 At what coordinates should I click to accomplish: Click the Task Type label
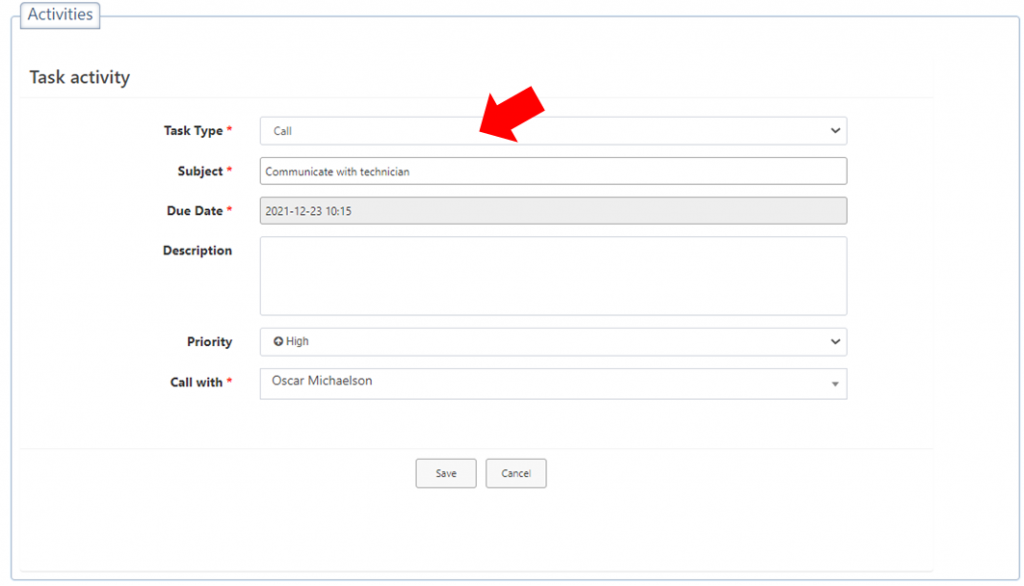coord(193,131)
